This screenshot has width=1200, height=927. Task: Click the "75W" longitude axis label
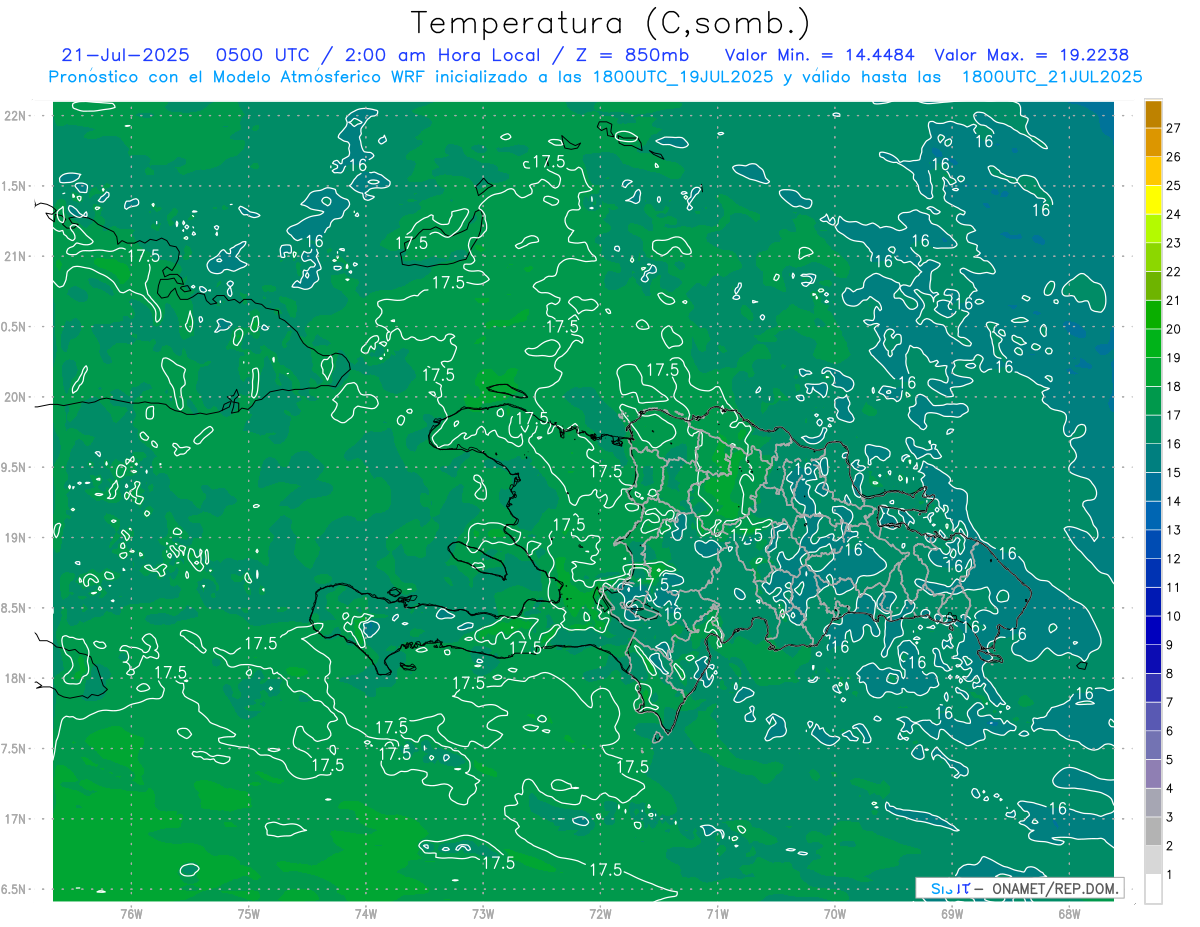pyautogui.click(x=249, y=913)
